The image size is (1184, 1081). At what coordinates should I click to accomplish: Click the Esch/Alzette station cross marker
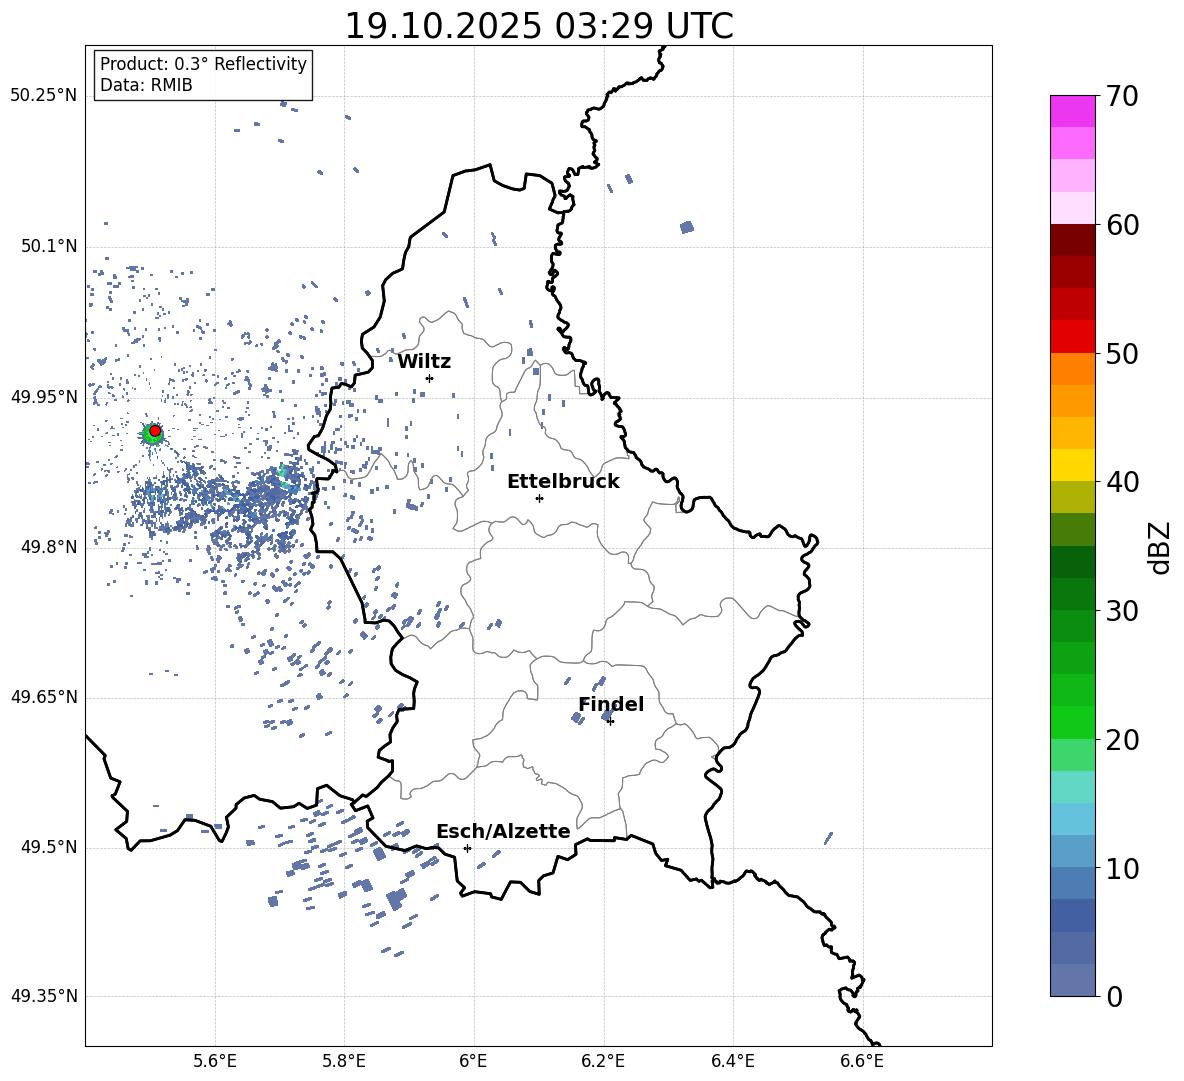pyautogui.click(x=467, y=848)
